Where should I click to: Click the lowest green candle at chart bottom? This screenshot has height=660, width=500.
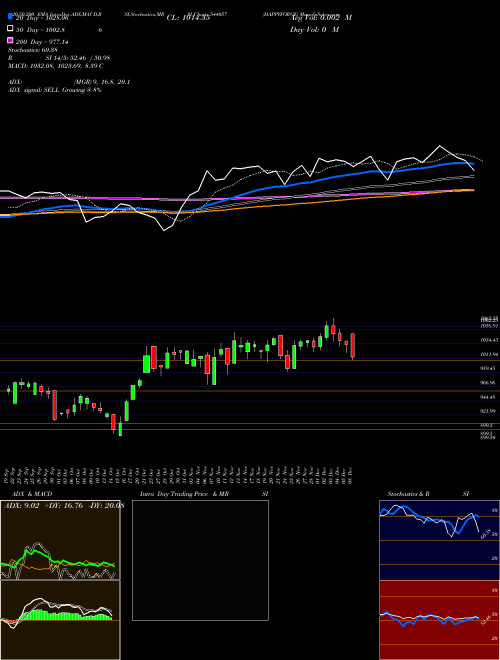click(120, 428)
